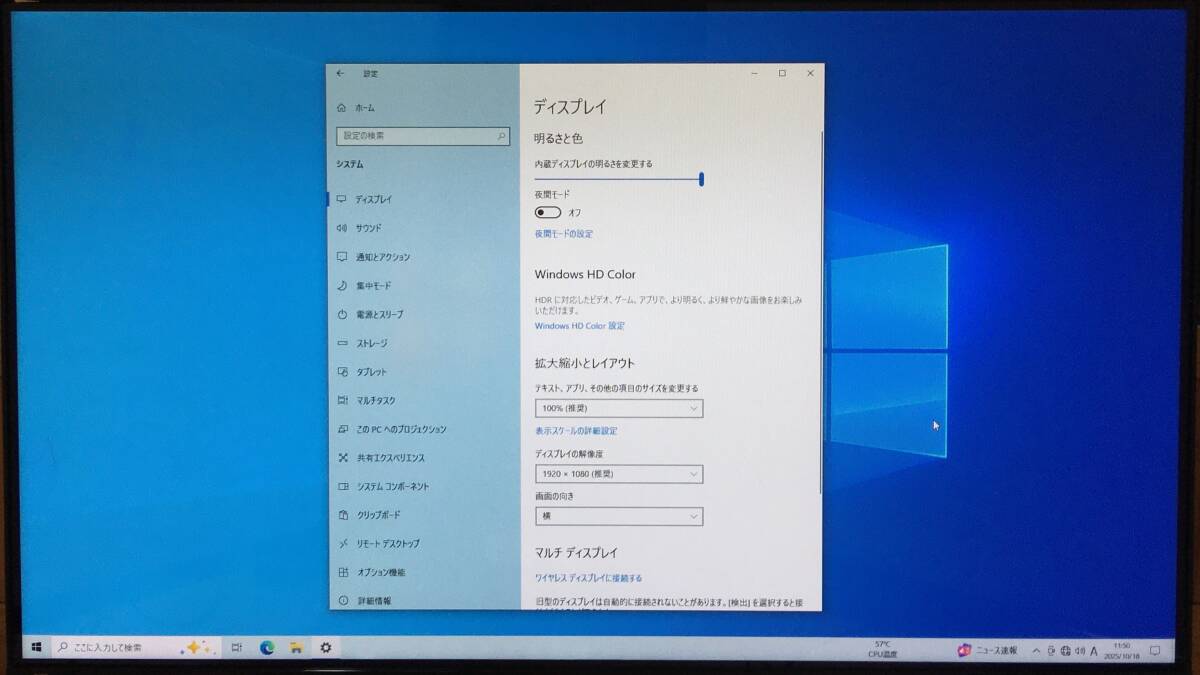
Task: Open the notification center icon
Action: (x=1154, y=651)
